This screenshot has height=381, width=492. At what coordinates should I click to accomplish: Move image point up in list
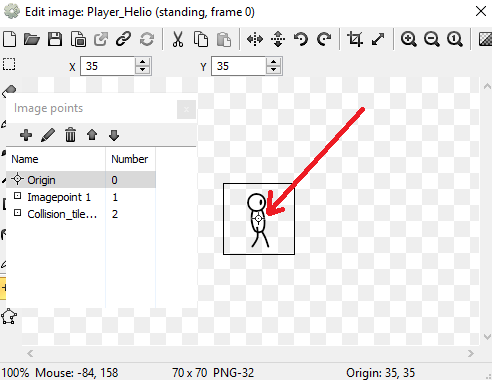(92, 135)
